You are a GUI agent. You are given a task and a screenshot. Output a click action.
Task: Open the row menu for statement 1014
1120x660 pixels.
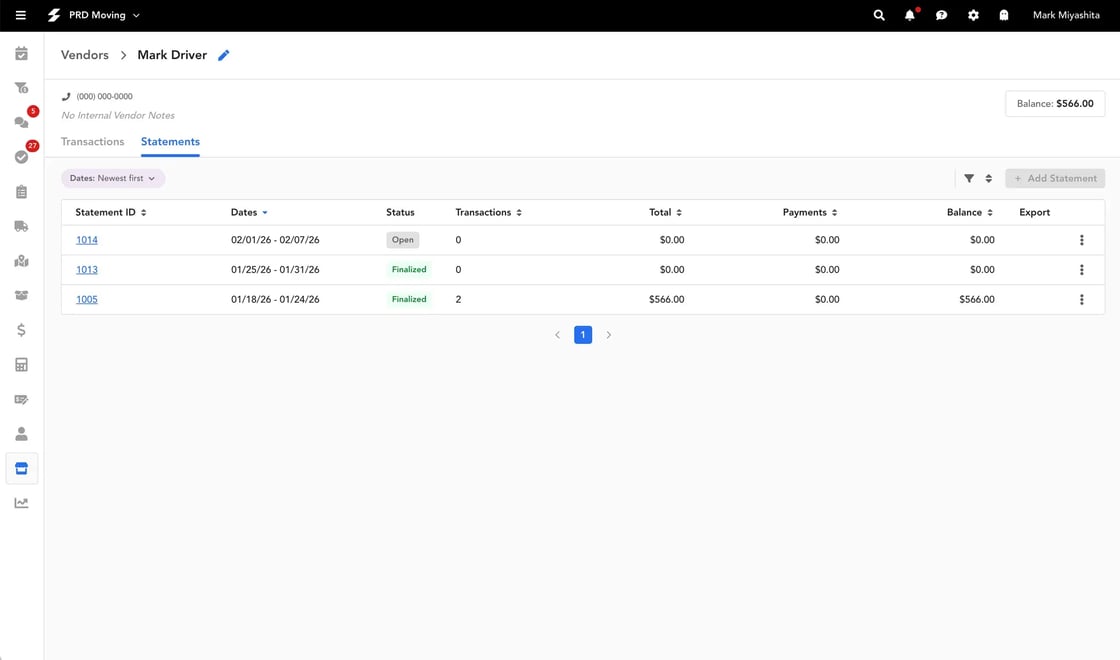tap(1081, 240)
